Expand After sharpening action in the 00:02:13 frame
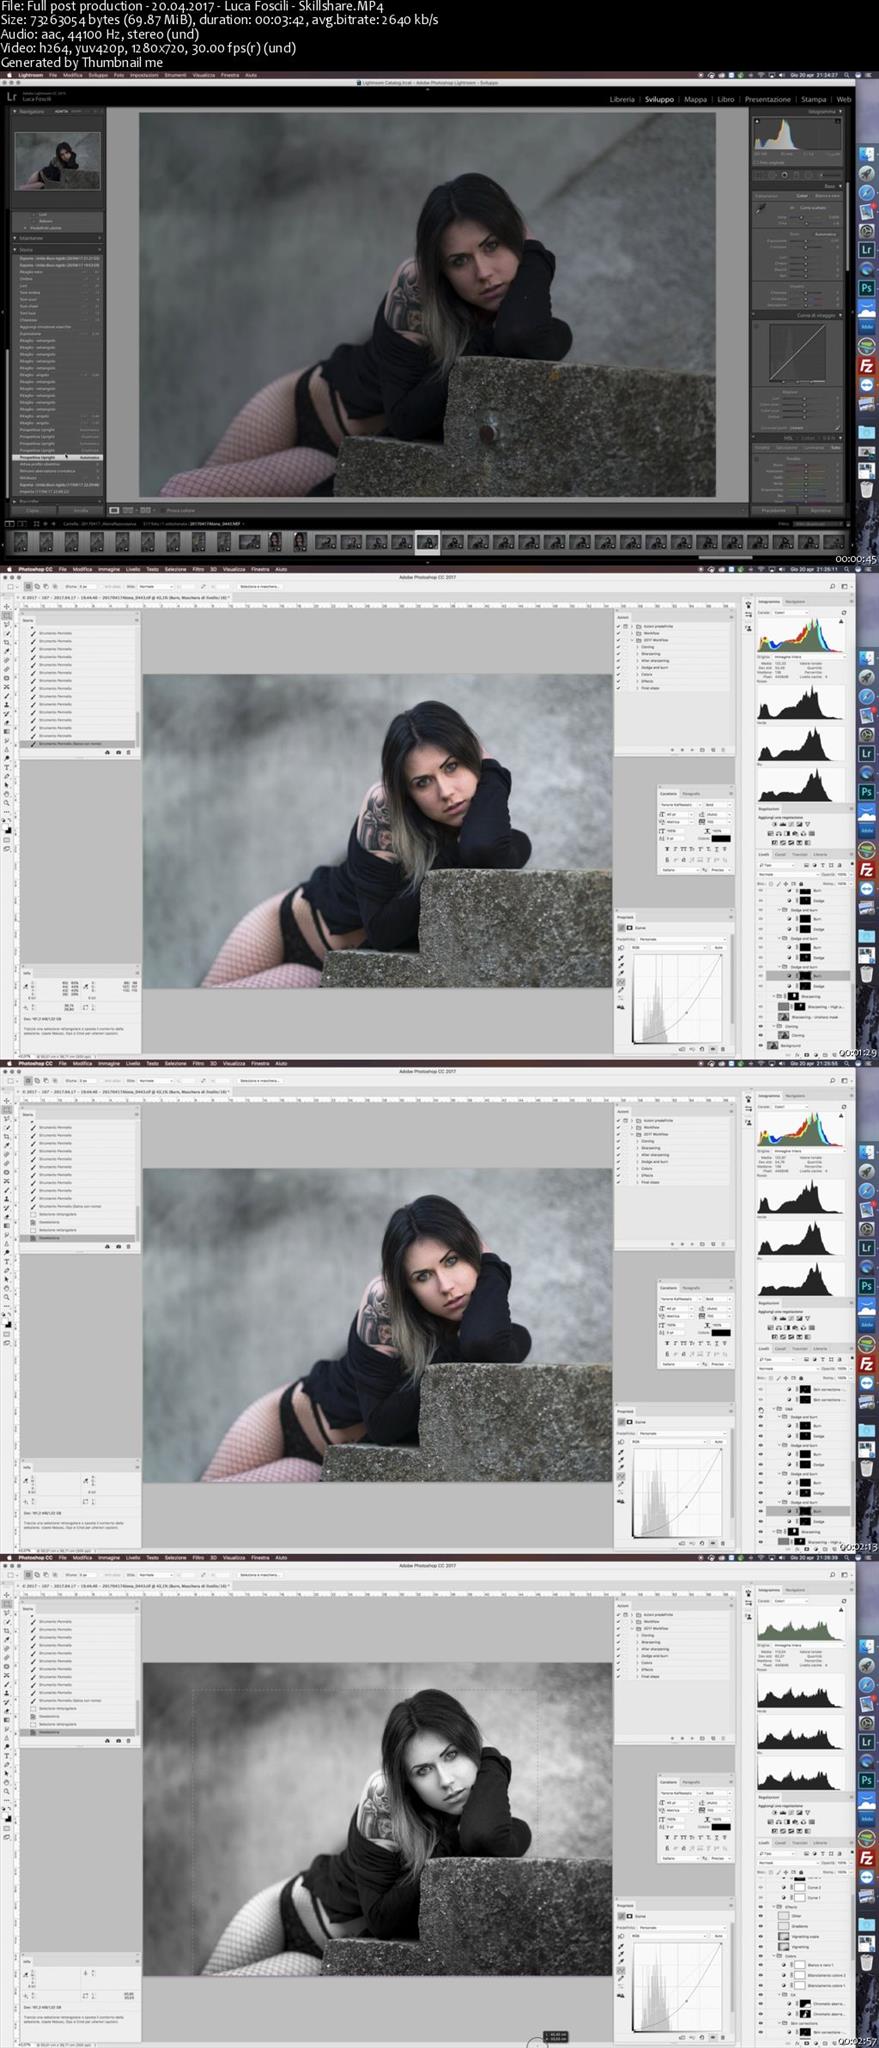Viewport: 879px width, 2048px height. click(x=637, y=1155)
